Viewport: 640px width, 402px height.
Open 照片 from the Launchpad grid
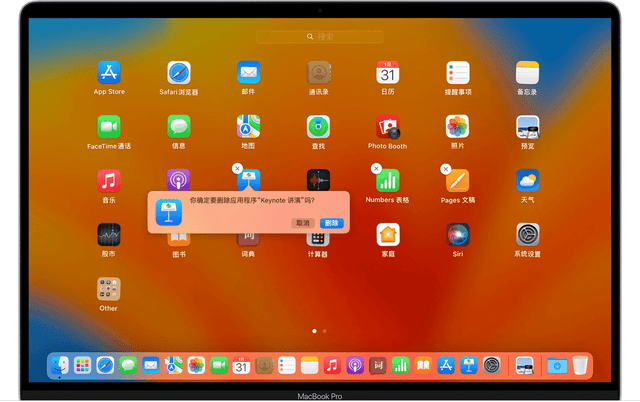(x=458, y=127)
